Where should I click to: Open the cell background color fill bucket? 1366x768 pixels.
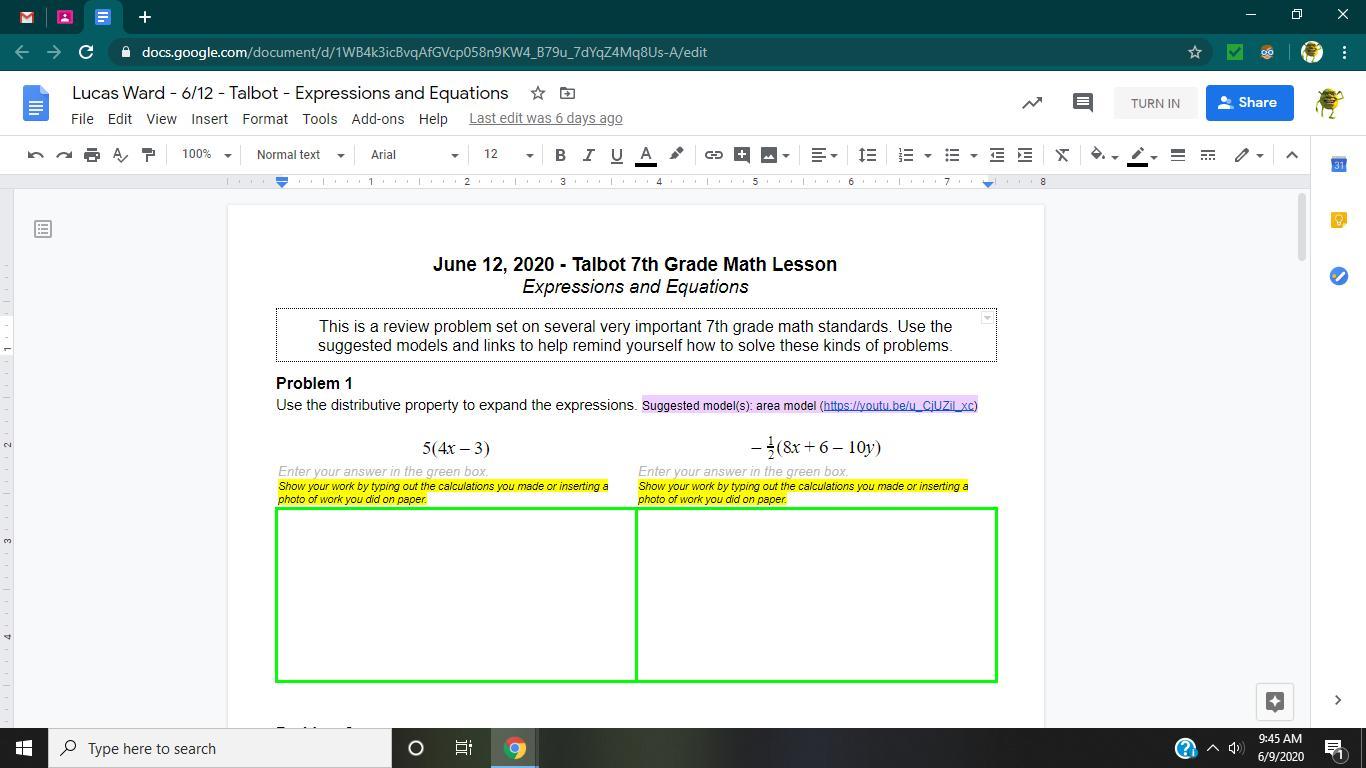click(x=1103, y=155)
